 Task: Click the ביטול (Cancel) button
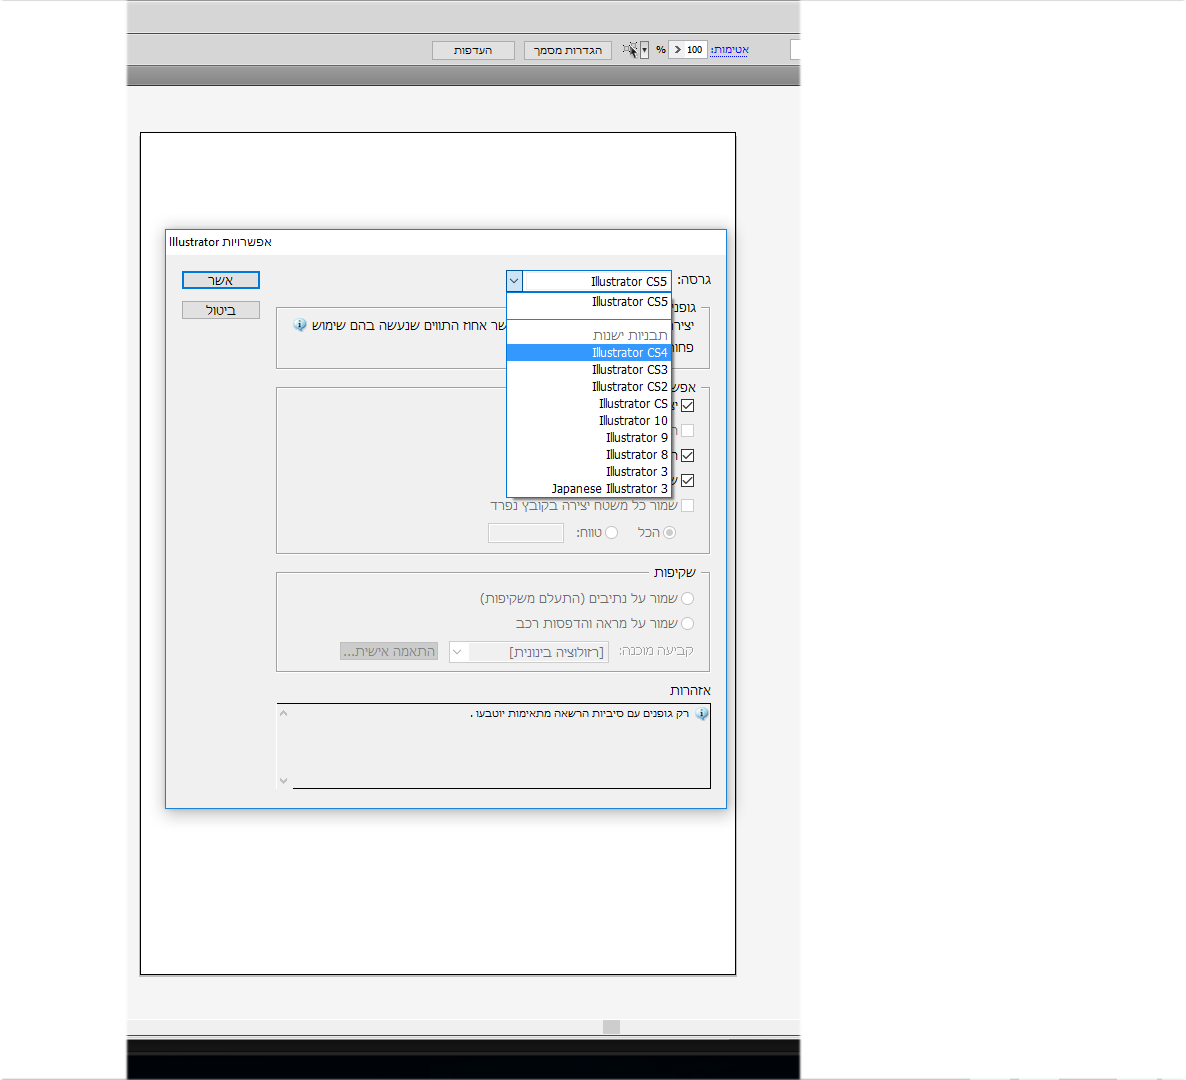pyautogui.click(x=220, y=310)
